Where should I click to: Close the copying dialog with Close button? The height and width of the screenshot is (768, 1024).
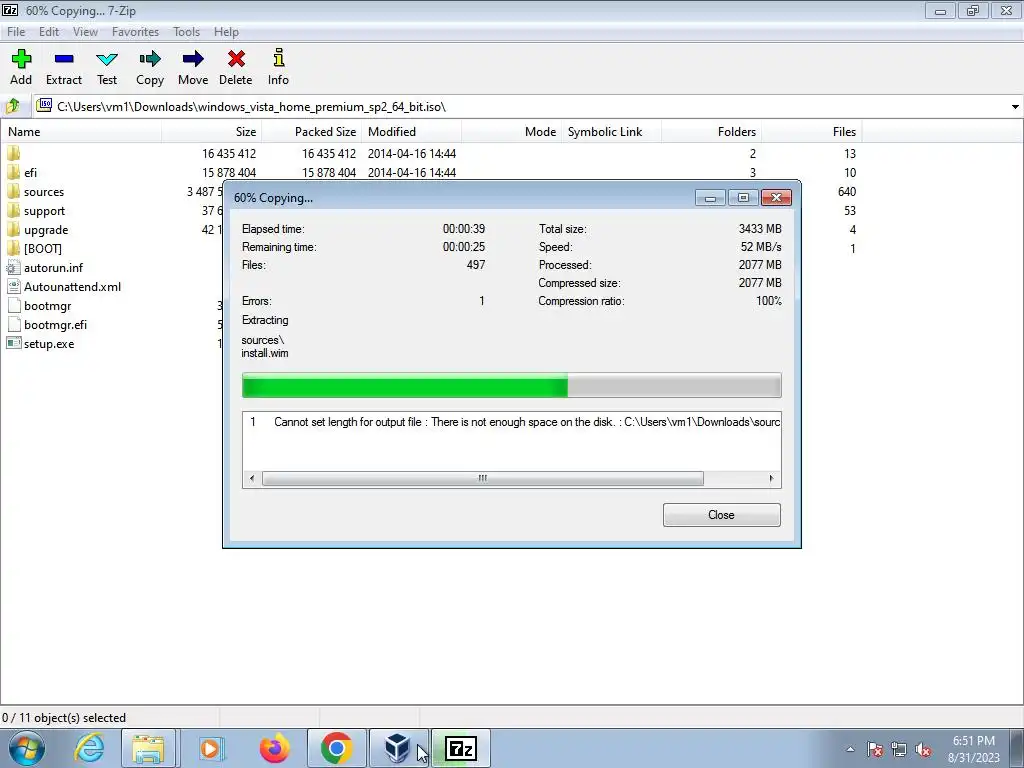click(x=722, y=515)
